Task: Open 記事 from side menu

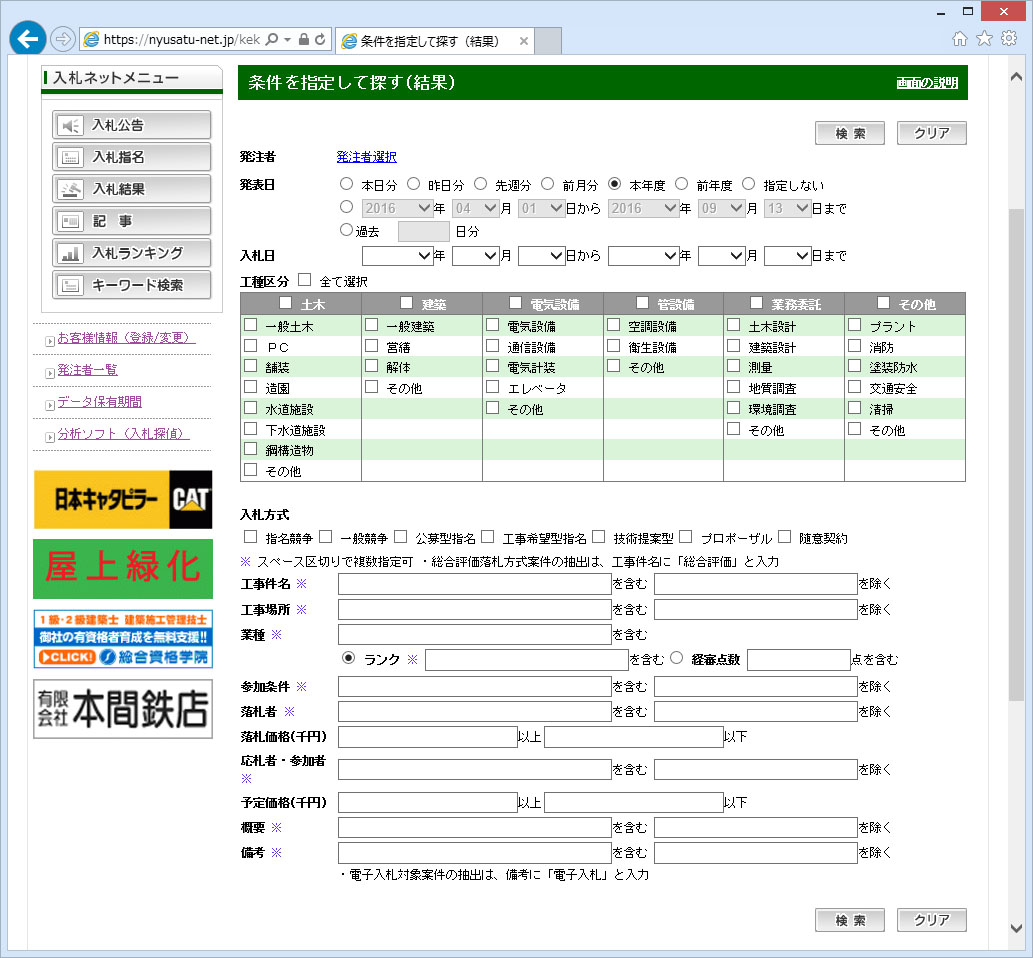Action: coord(132,221)
